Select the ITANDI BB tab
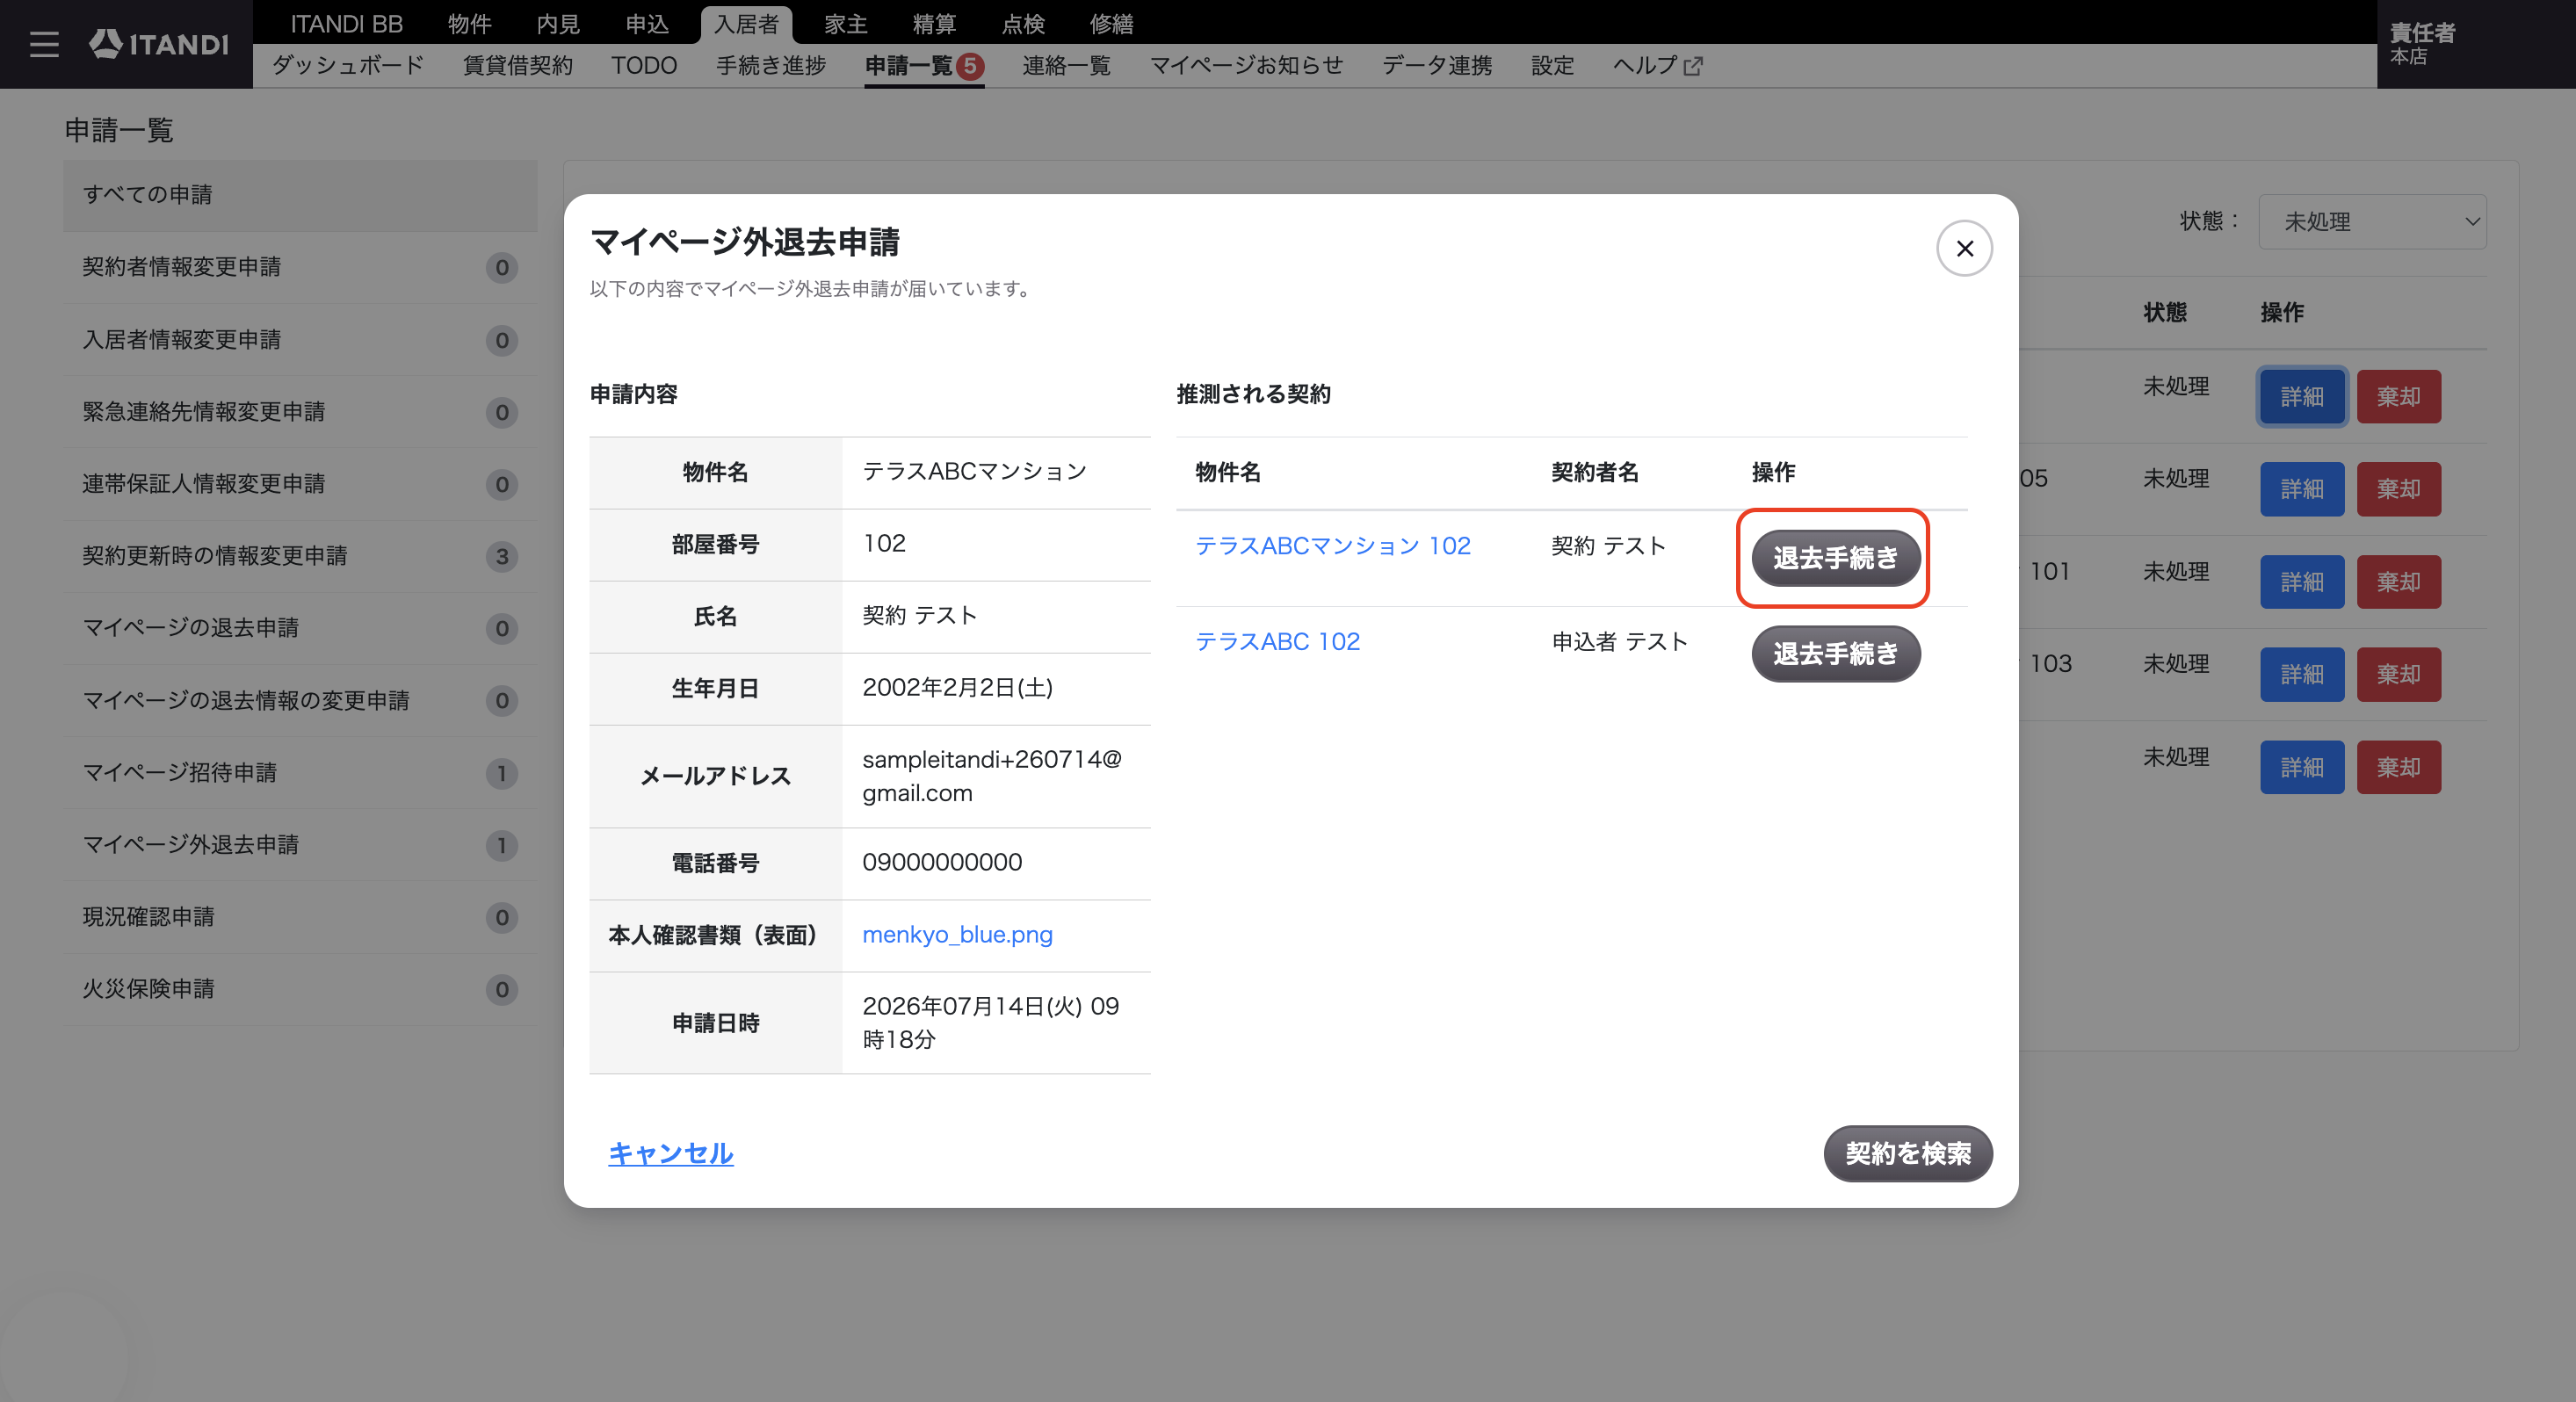The height and width of the screenshot is (1402, 2576). pos(346,23)
